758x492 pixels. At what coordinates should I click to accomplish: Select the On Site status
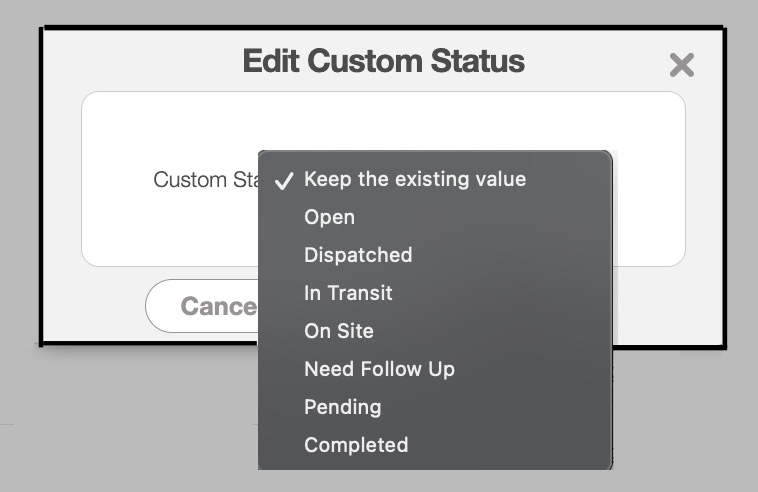point(338,331)
